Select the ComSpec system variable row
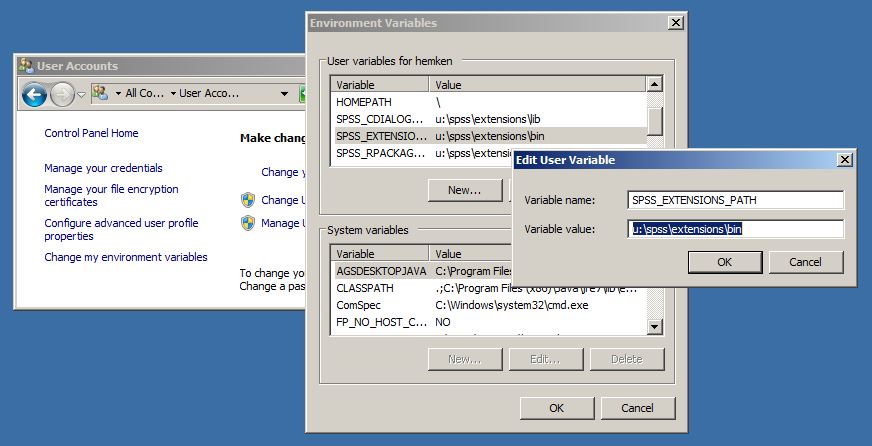Viewport: 872px width, 446px height. click(490, 305)
